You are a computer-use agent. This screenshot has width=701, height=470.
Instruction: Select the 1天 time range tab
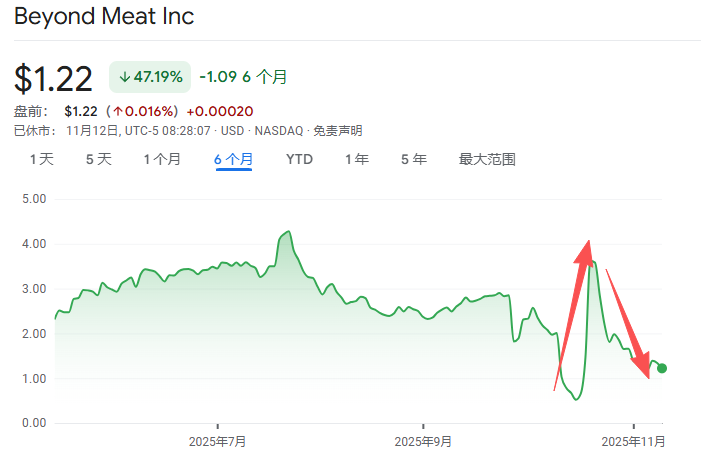point(41,159)
